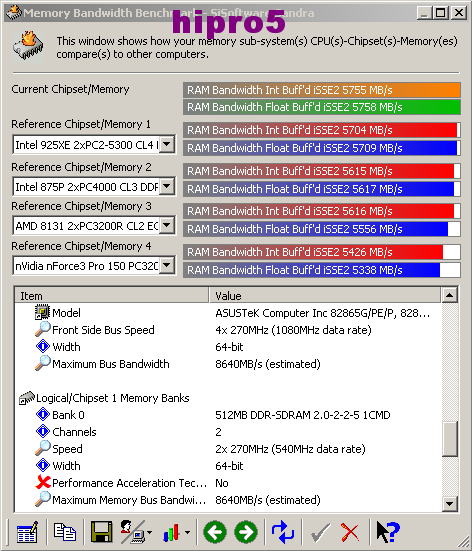This screenshot has width=472, height=551.
Task: Copy results using the copy icon
Action: point(65,532)
